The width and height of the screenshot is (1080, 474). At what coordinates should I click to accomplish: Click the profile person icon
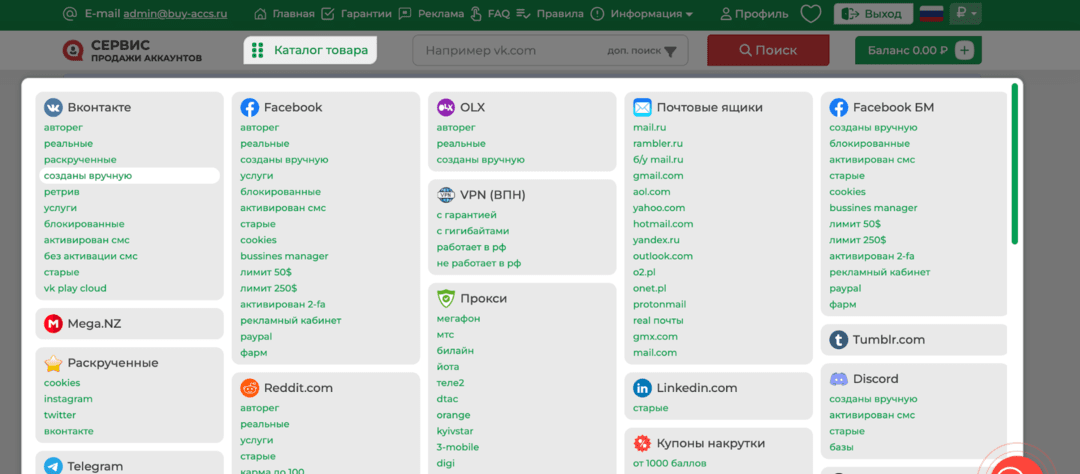point(726,14)
